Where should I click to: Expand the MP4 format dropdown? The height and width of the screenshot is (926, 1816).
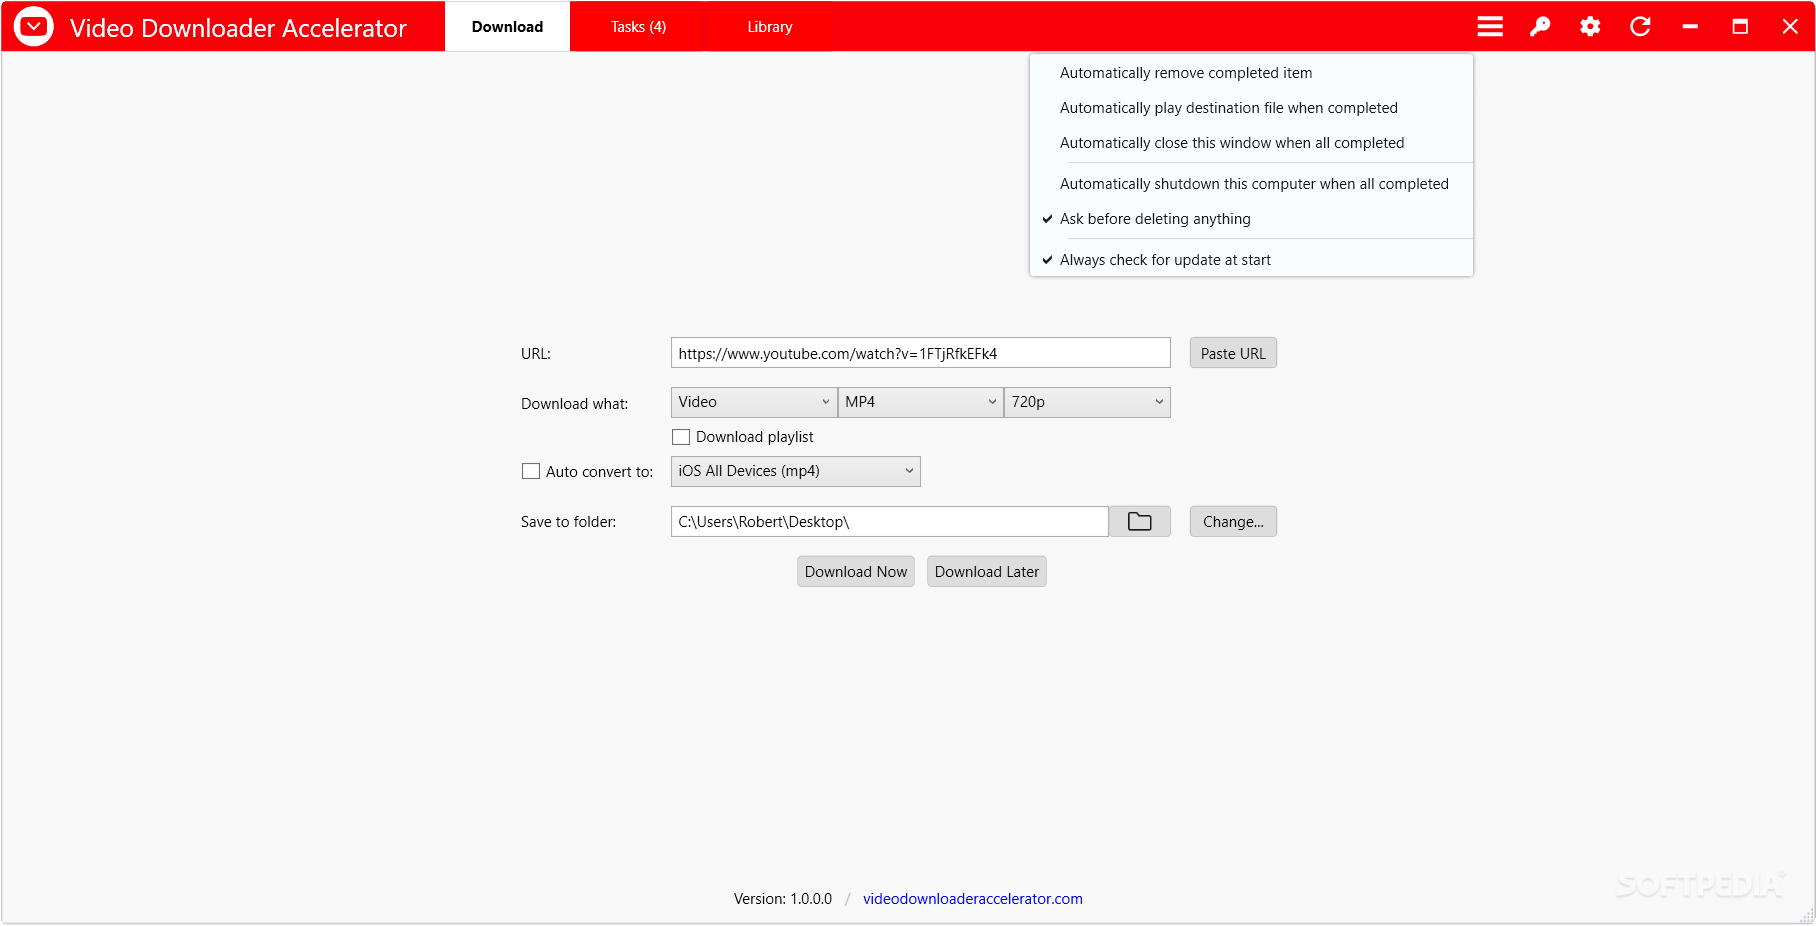click(920, 402)
